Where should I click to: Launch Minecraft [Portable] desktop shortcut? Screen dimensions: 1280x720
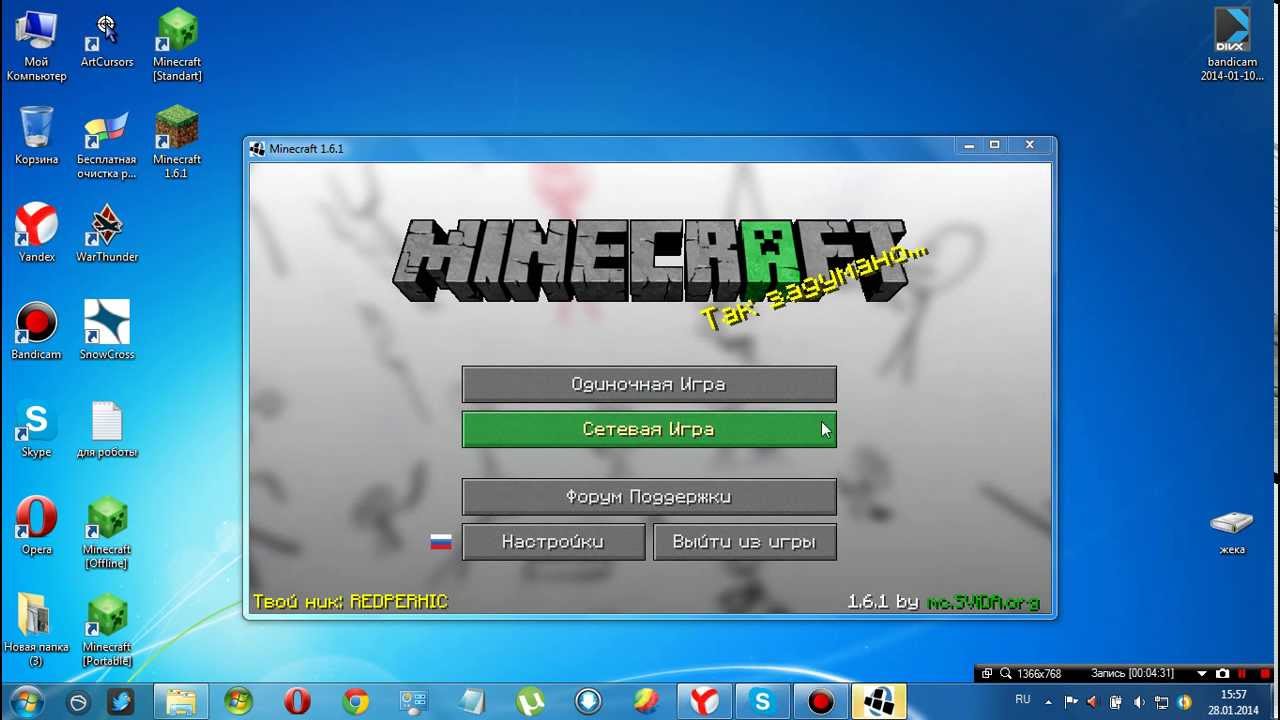pyautogui.click(x=107, y=630)
